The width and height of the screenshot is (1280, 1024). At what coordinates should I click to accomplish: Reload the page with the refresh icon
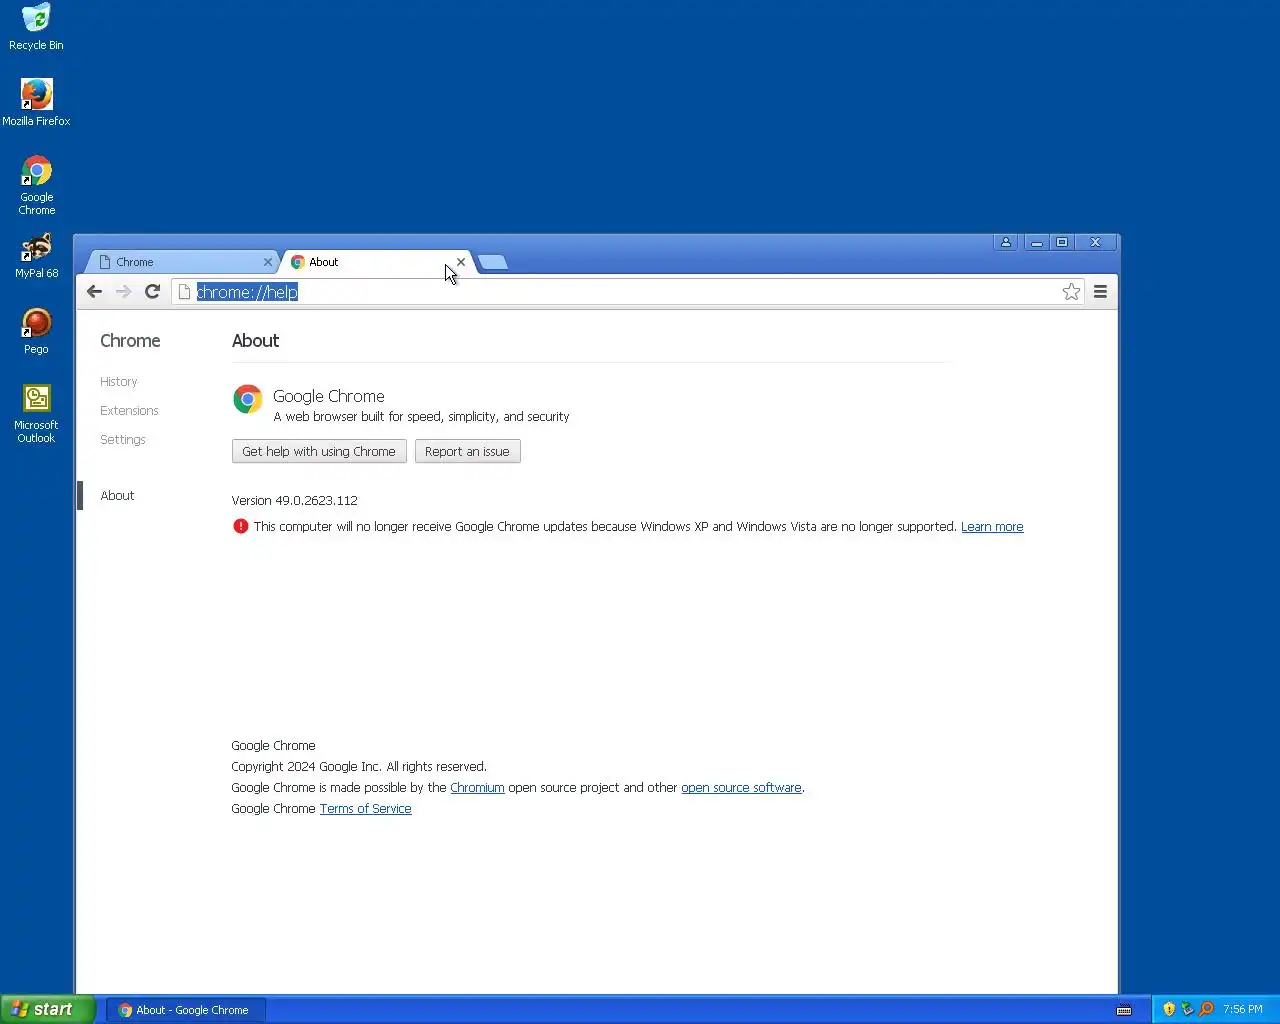coord(152,292)
